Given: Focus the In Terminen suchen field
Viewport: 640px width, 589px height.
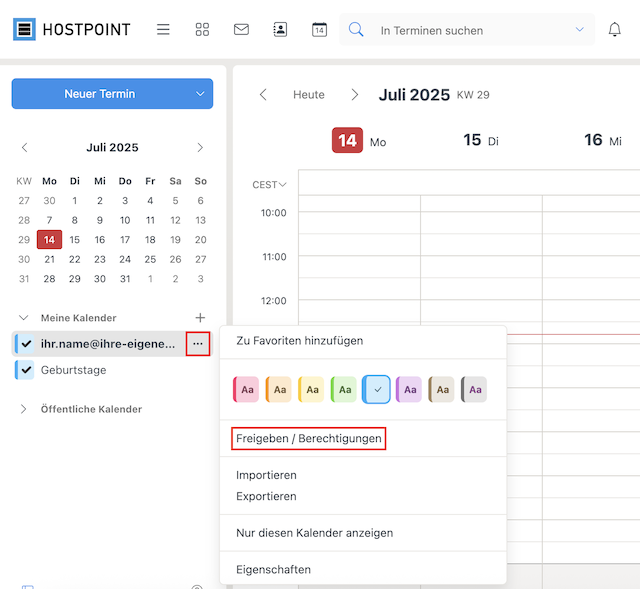Looking at the screenshot, I should [x=467, y=30].
